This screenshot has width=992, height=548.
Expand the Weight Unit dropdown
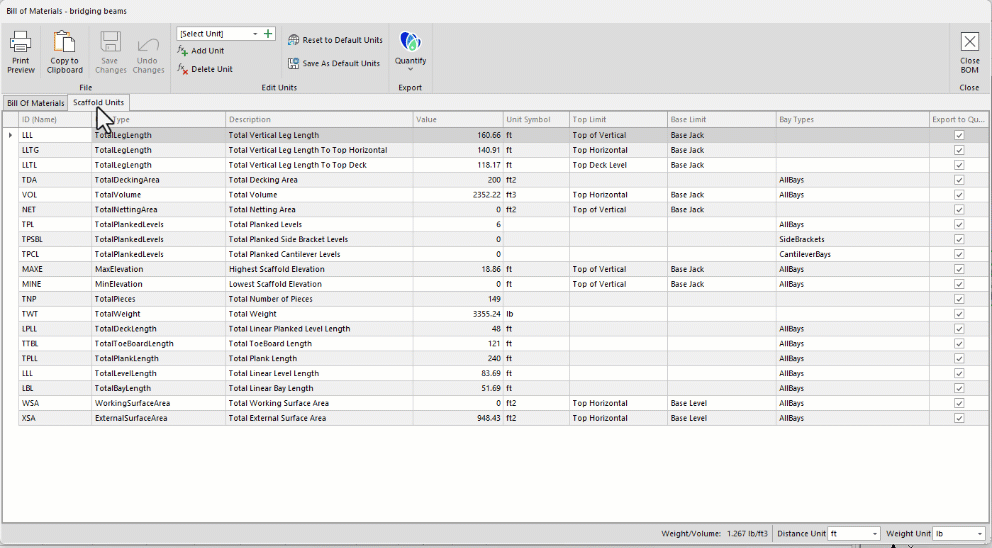pos(978,534)
